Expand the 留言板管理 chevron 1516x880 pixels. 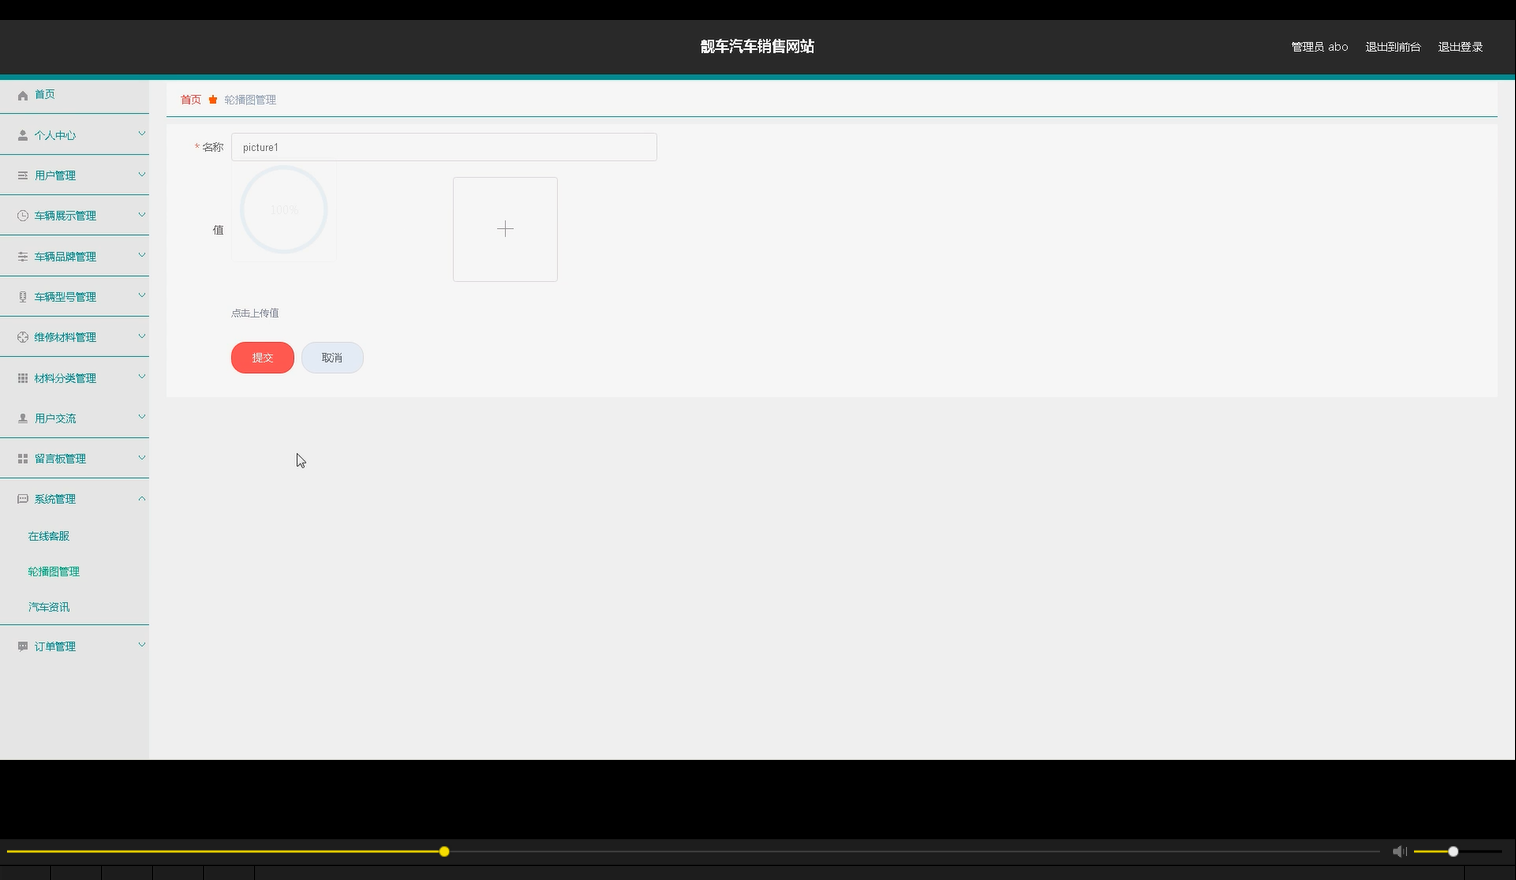click(142, 458)
